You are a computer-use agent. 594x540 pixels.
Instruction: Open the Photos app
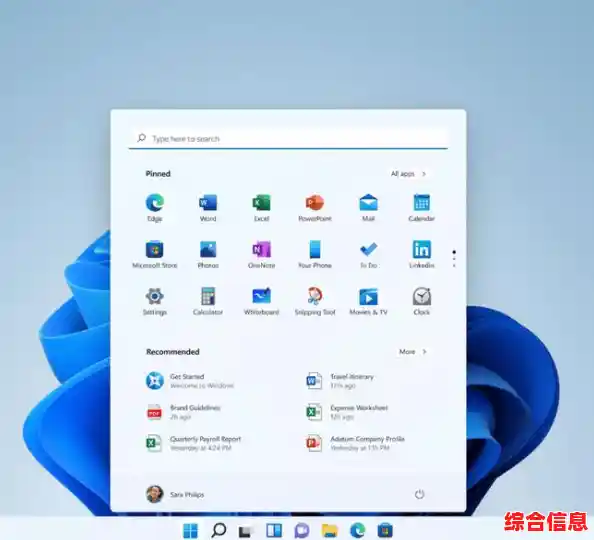[208, 255]
